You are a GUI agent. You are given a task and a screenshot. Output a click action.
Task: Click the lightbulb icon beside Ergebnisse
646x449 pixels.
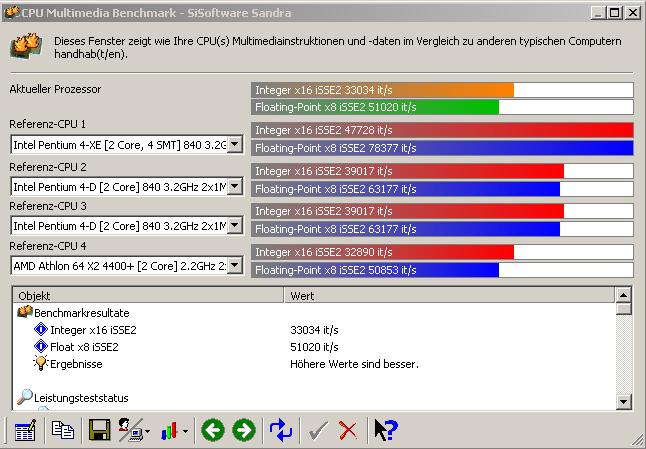point(41,363)
